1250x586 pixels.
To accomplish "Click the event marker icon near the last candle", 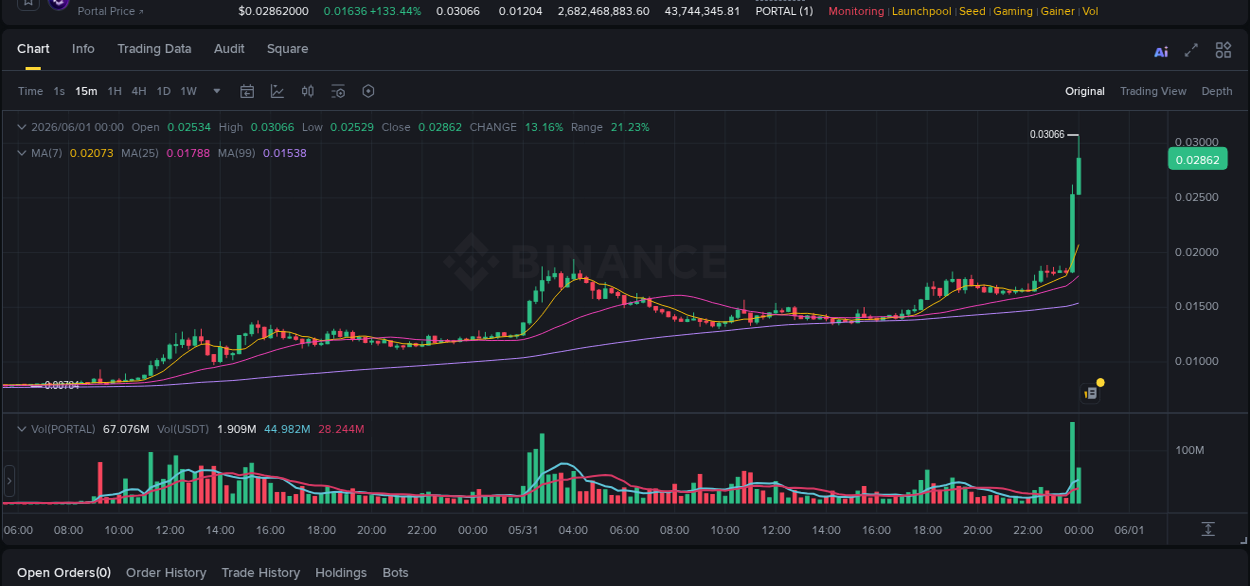I will pyautogui.click(x=1091, y=393).
